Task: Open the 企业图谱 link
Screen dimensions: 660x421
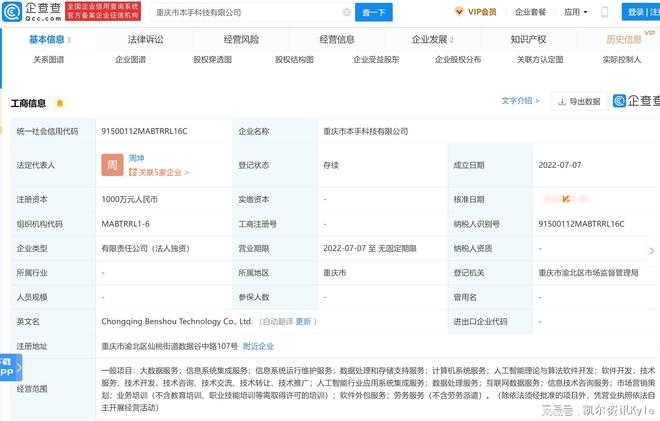Action: click(130, 60)
